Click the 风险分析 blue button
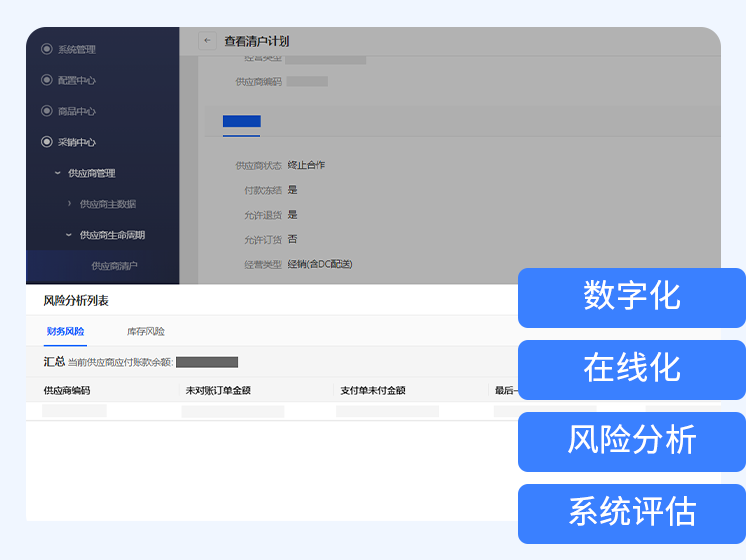This screenshot has height=560, width=746. pos(631,441)
